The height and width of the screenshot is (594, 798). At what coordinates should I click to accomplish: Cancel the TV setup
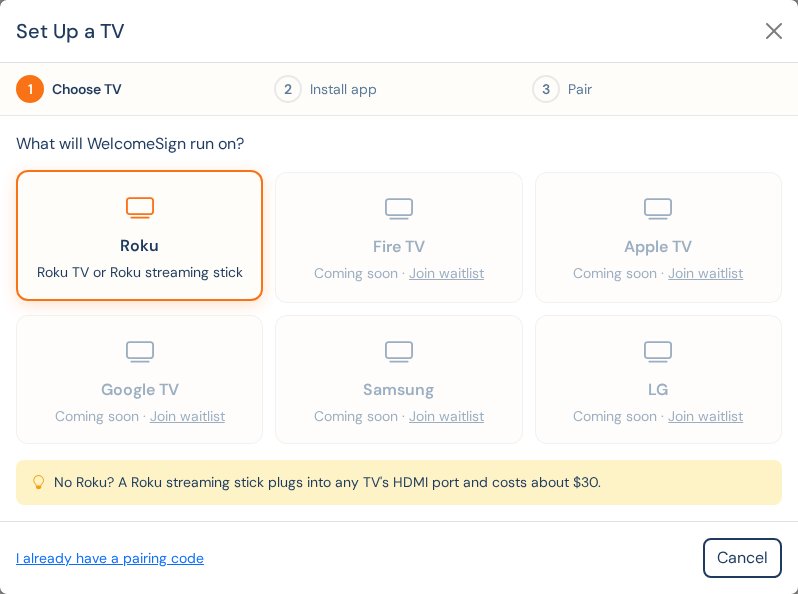pos(742,558)
